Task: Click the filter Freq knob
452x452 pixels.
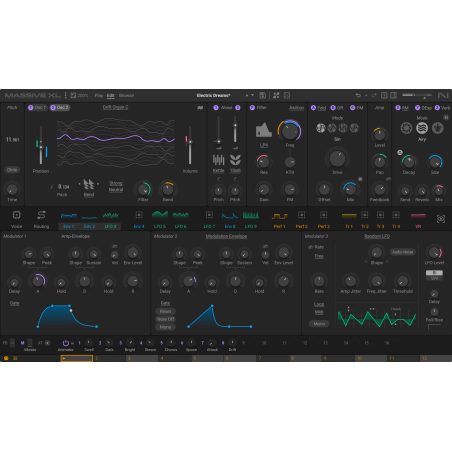Action: [x=289, y=131]
